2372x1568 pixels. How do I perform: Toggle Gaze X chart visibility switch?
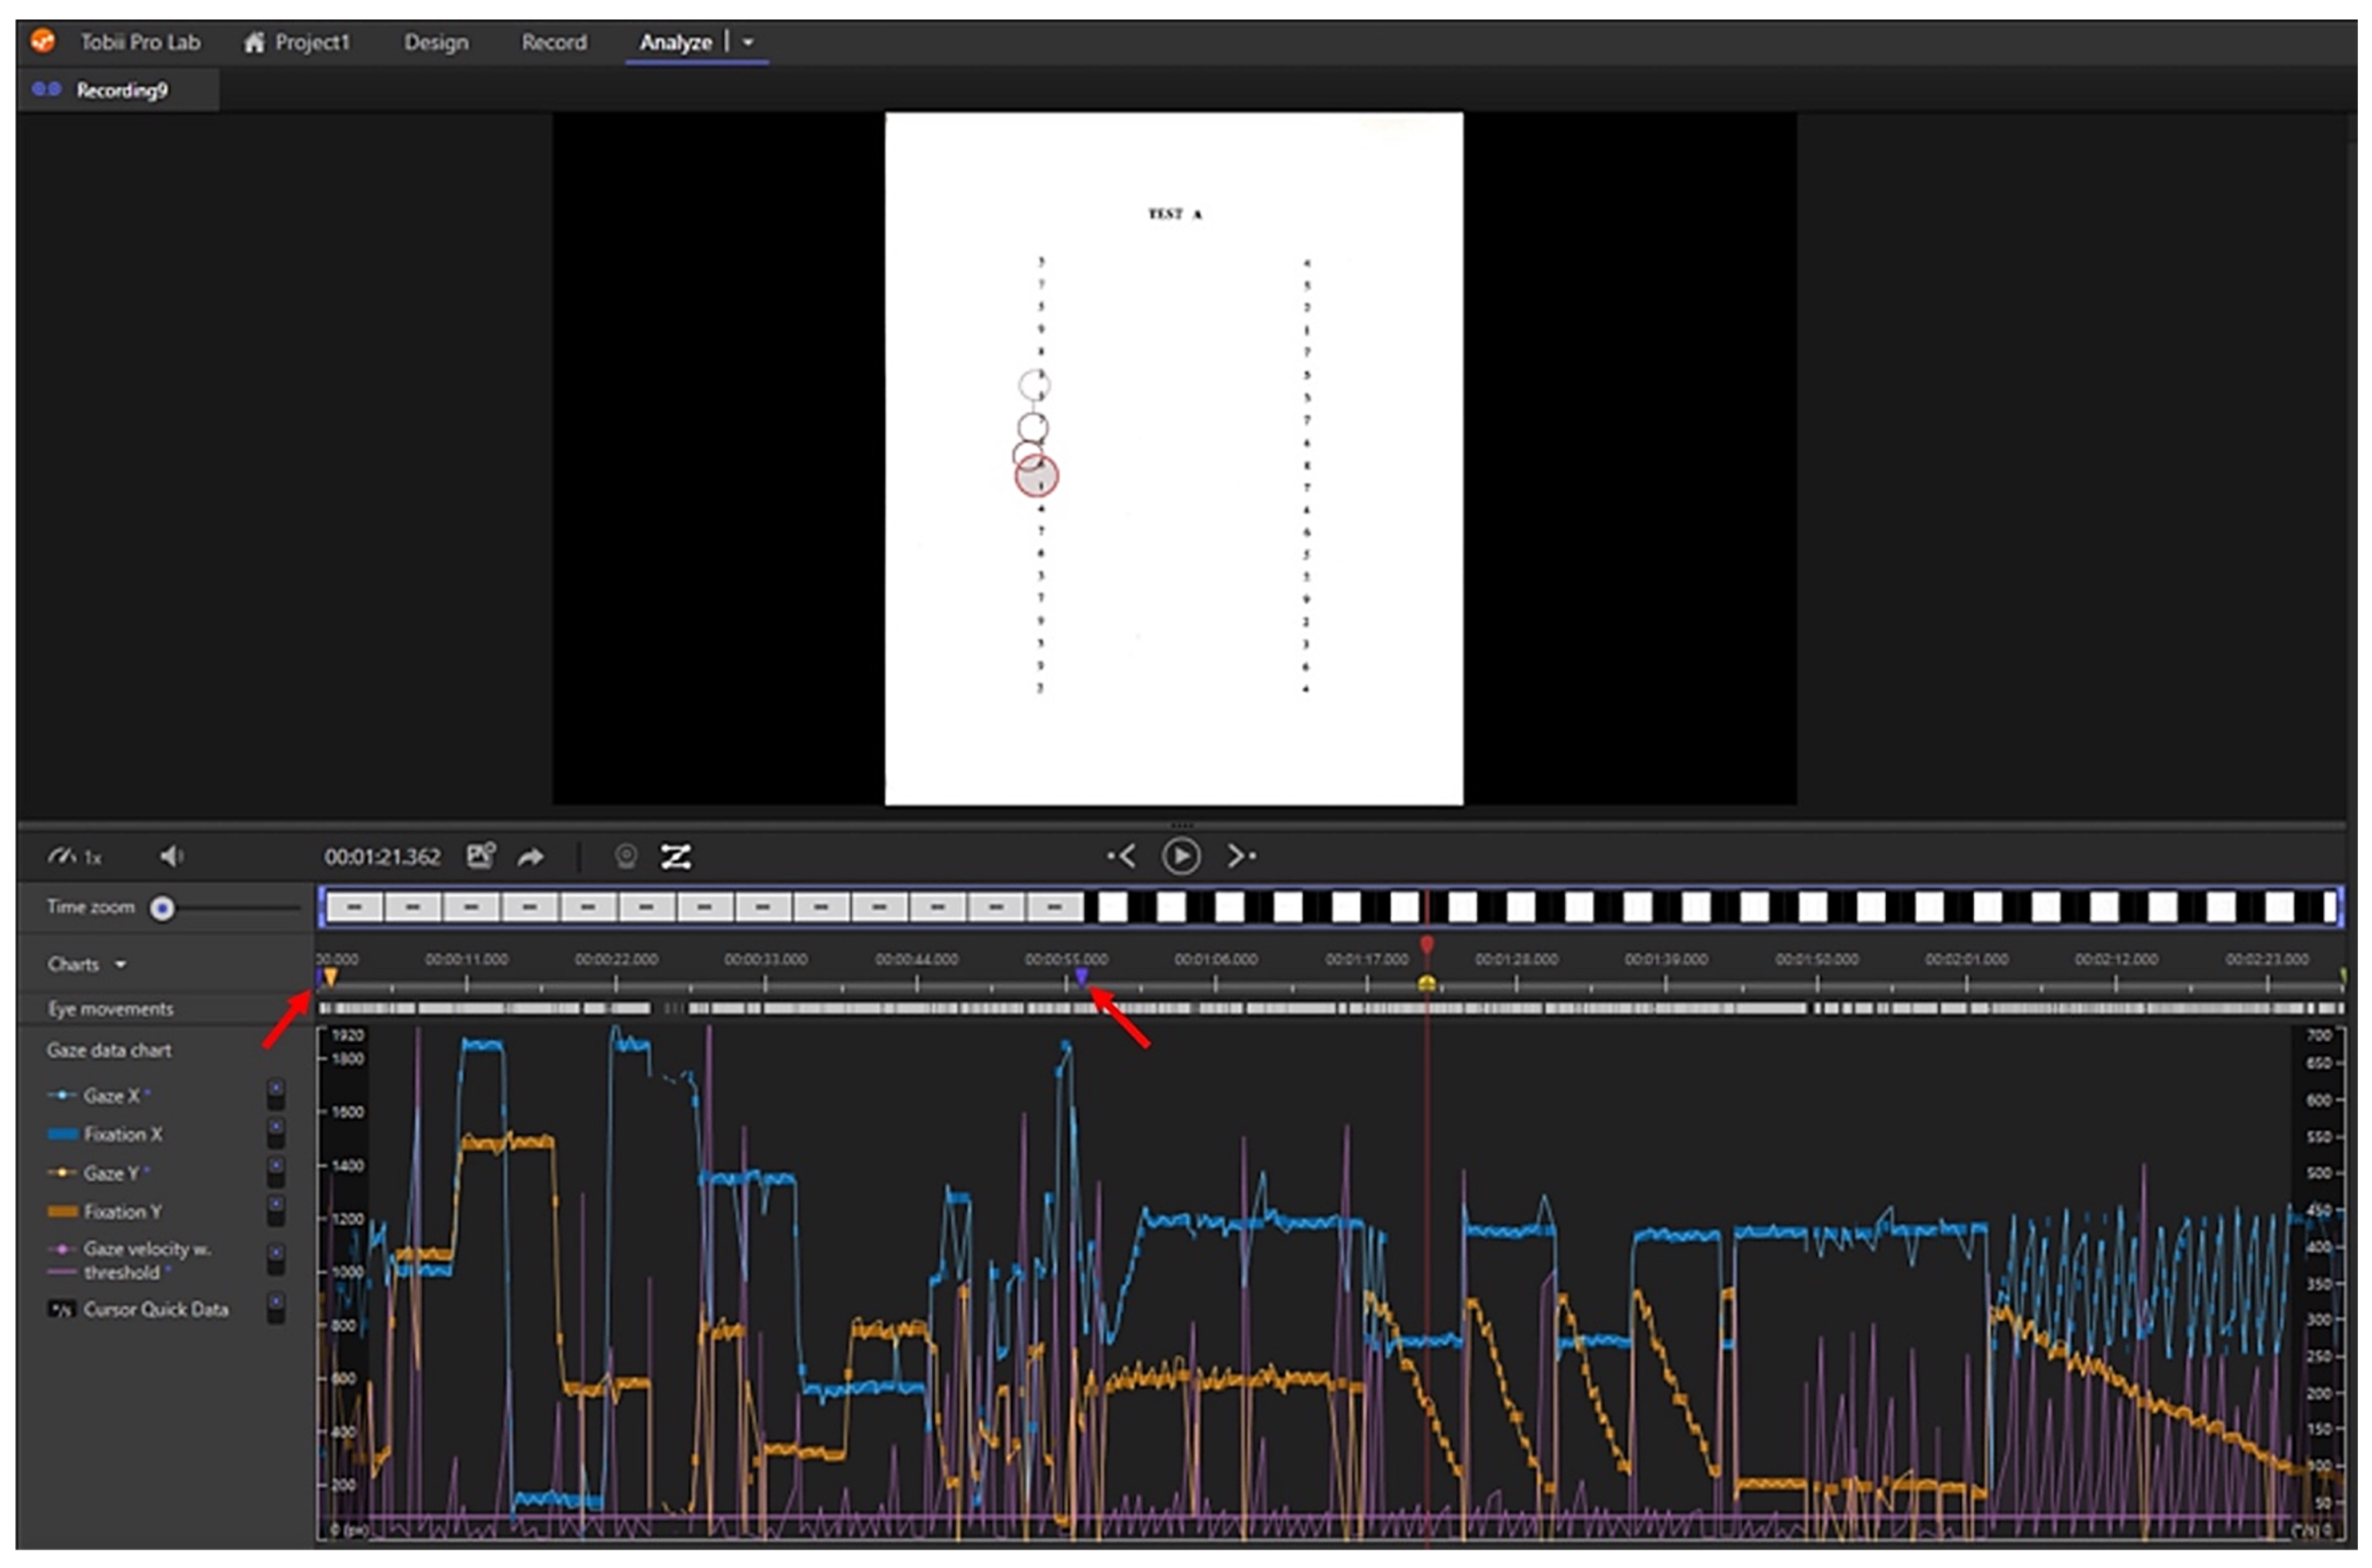[x=276, y=1095]
